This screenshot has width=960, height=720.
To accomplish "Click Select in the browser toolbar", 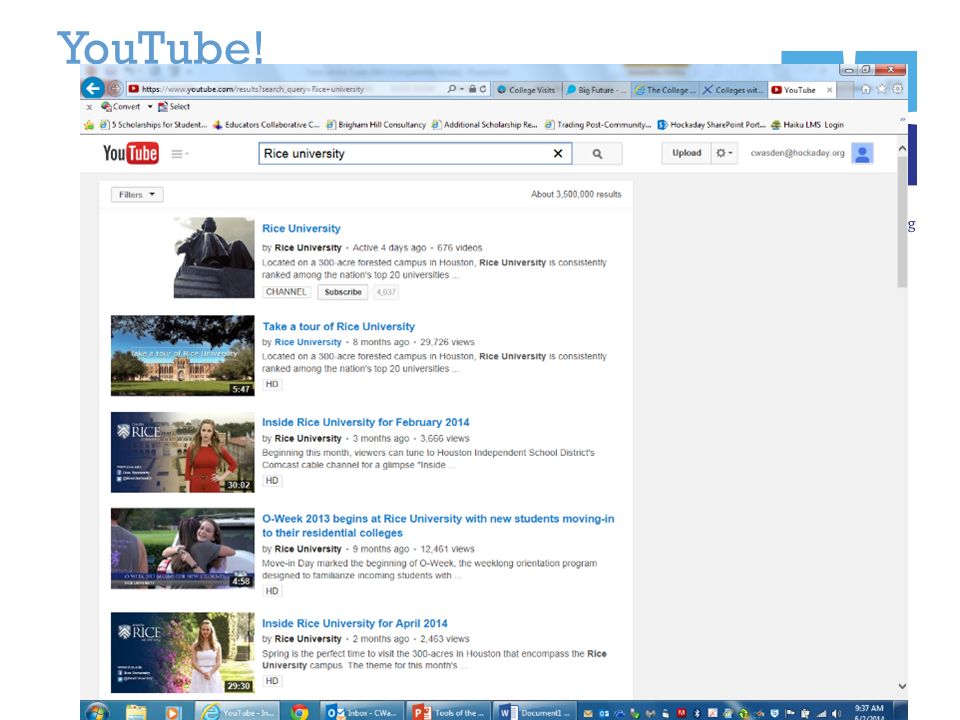I will pyautogui.click(x=174, y=107).
